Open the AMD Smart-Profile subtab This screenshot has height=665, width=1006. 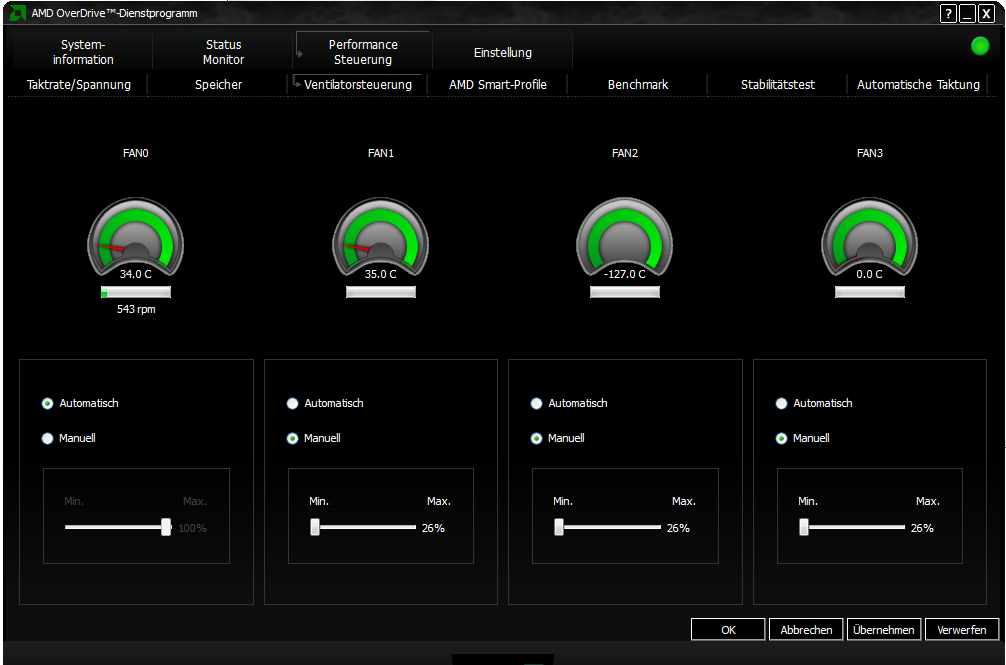pos(498,85)
